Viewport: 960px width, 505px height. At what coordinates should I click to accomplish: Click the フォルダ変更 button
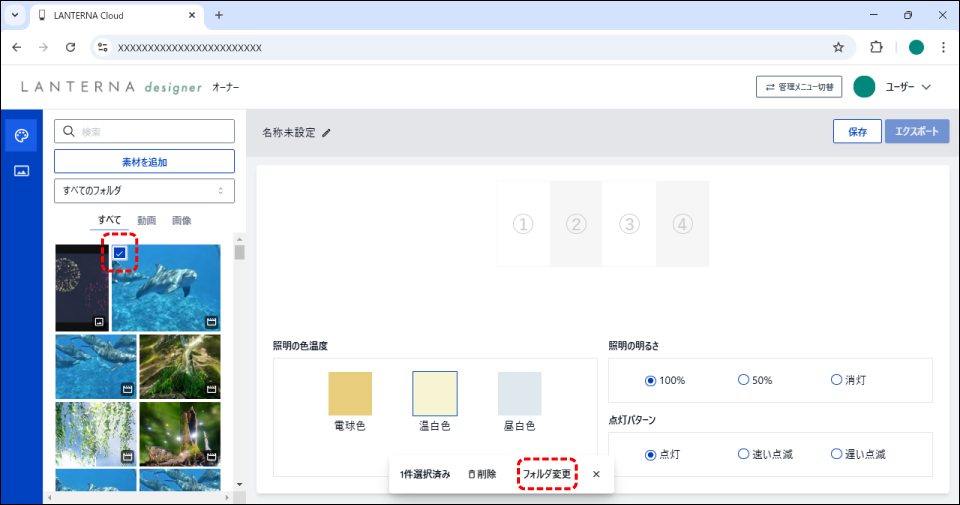547,474
